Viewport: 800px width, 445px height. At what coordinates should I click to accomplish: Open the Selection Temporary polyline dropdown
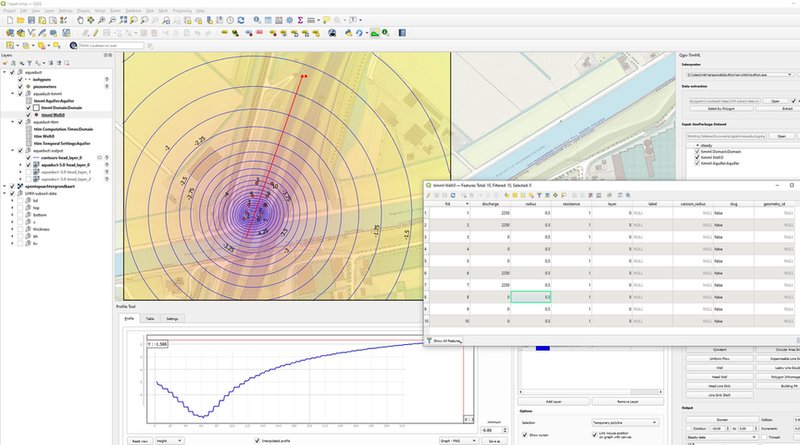click(624, 423)
